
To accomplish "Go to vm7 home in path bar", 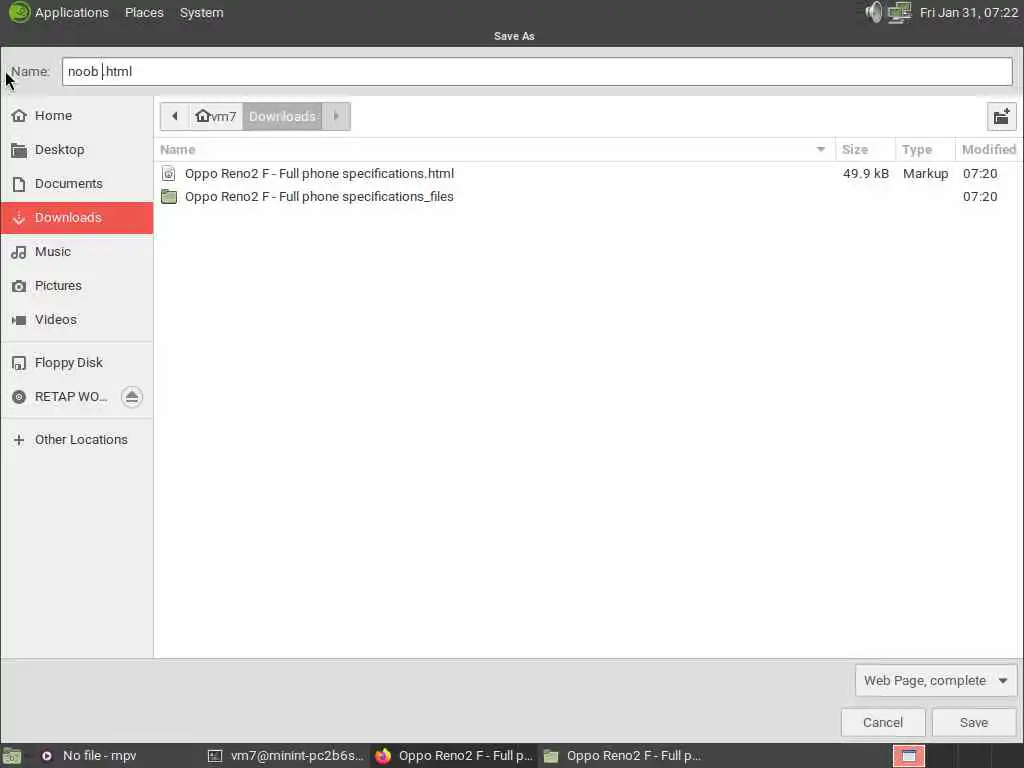I will tap(216, 116).
